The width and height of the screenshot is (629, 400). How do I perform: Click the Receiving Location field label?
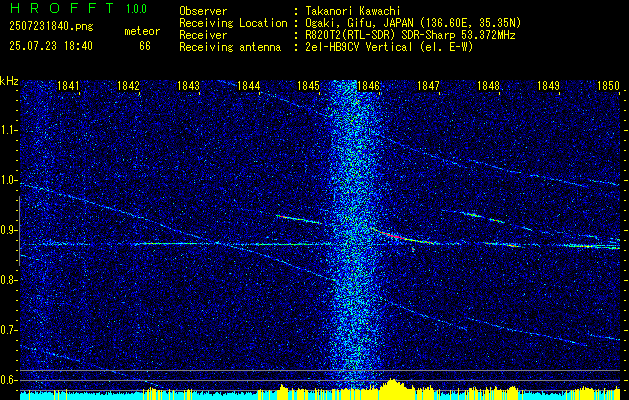coord(233,23)
